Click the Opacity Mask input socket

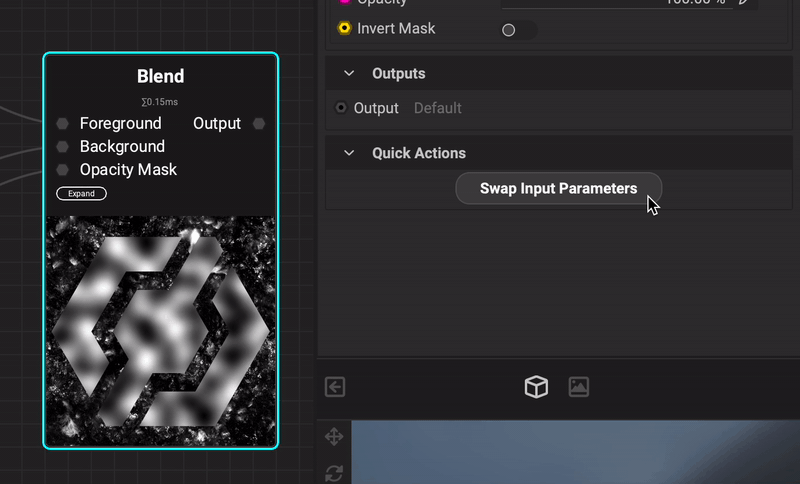62,170
